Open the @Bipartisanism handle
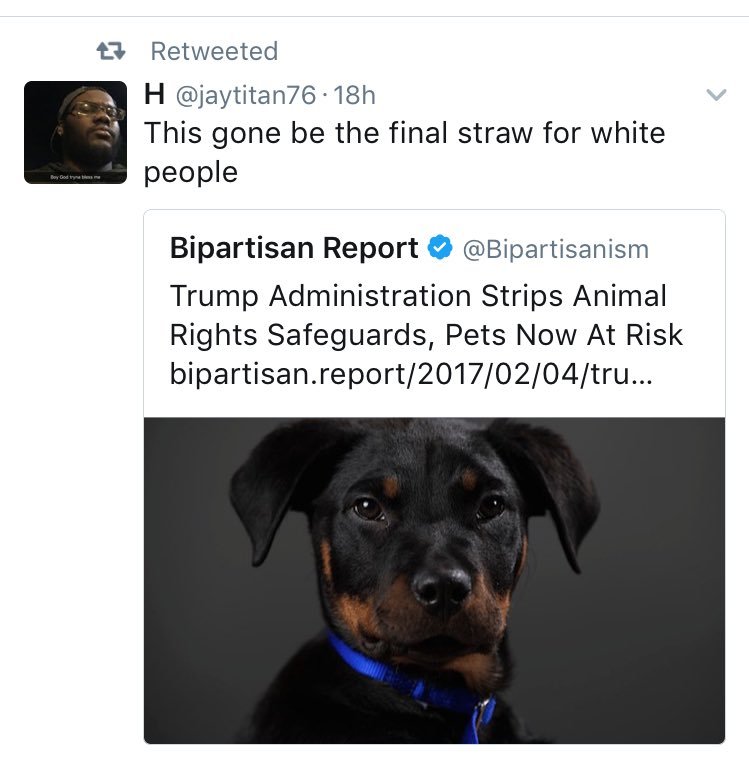Screen dimensions: 749x771 point(555,249)
